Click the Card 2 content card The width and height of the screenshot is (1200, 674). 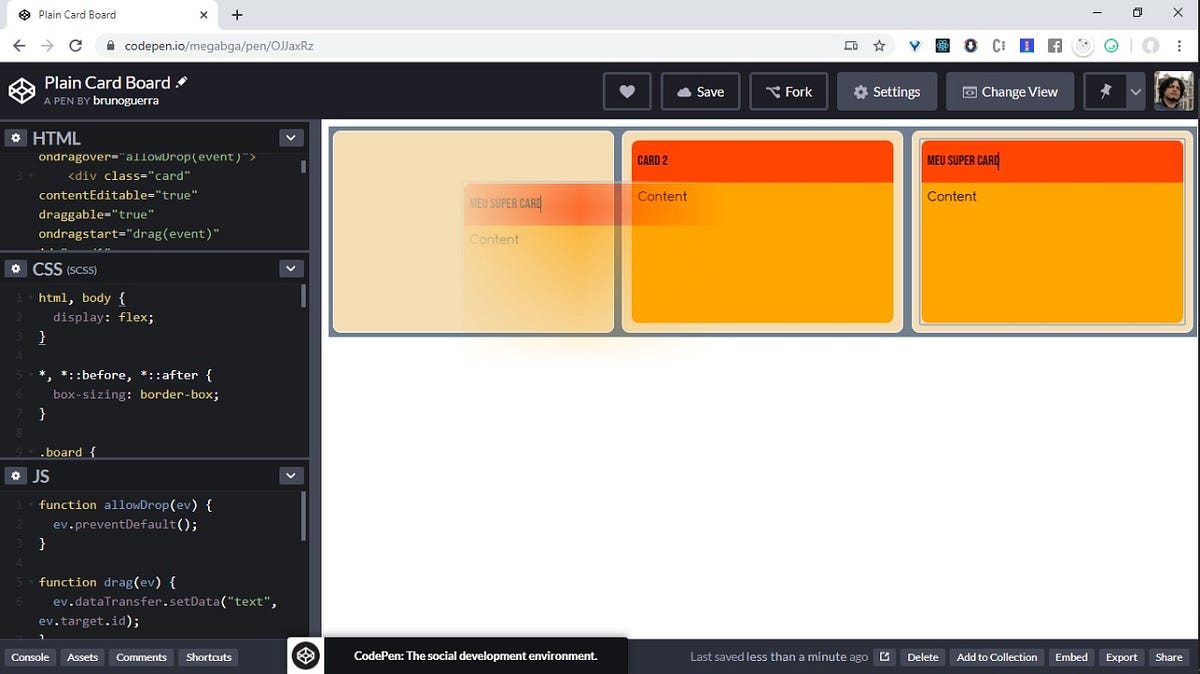tap(762, 230)
